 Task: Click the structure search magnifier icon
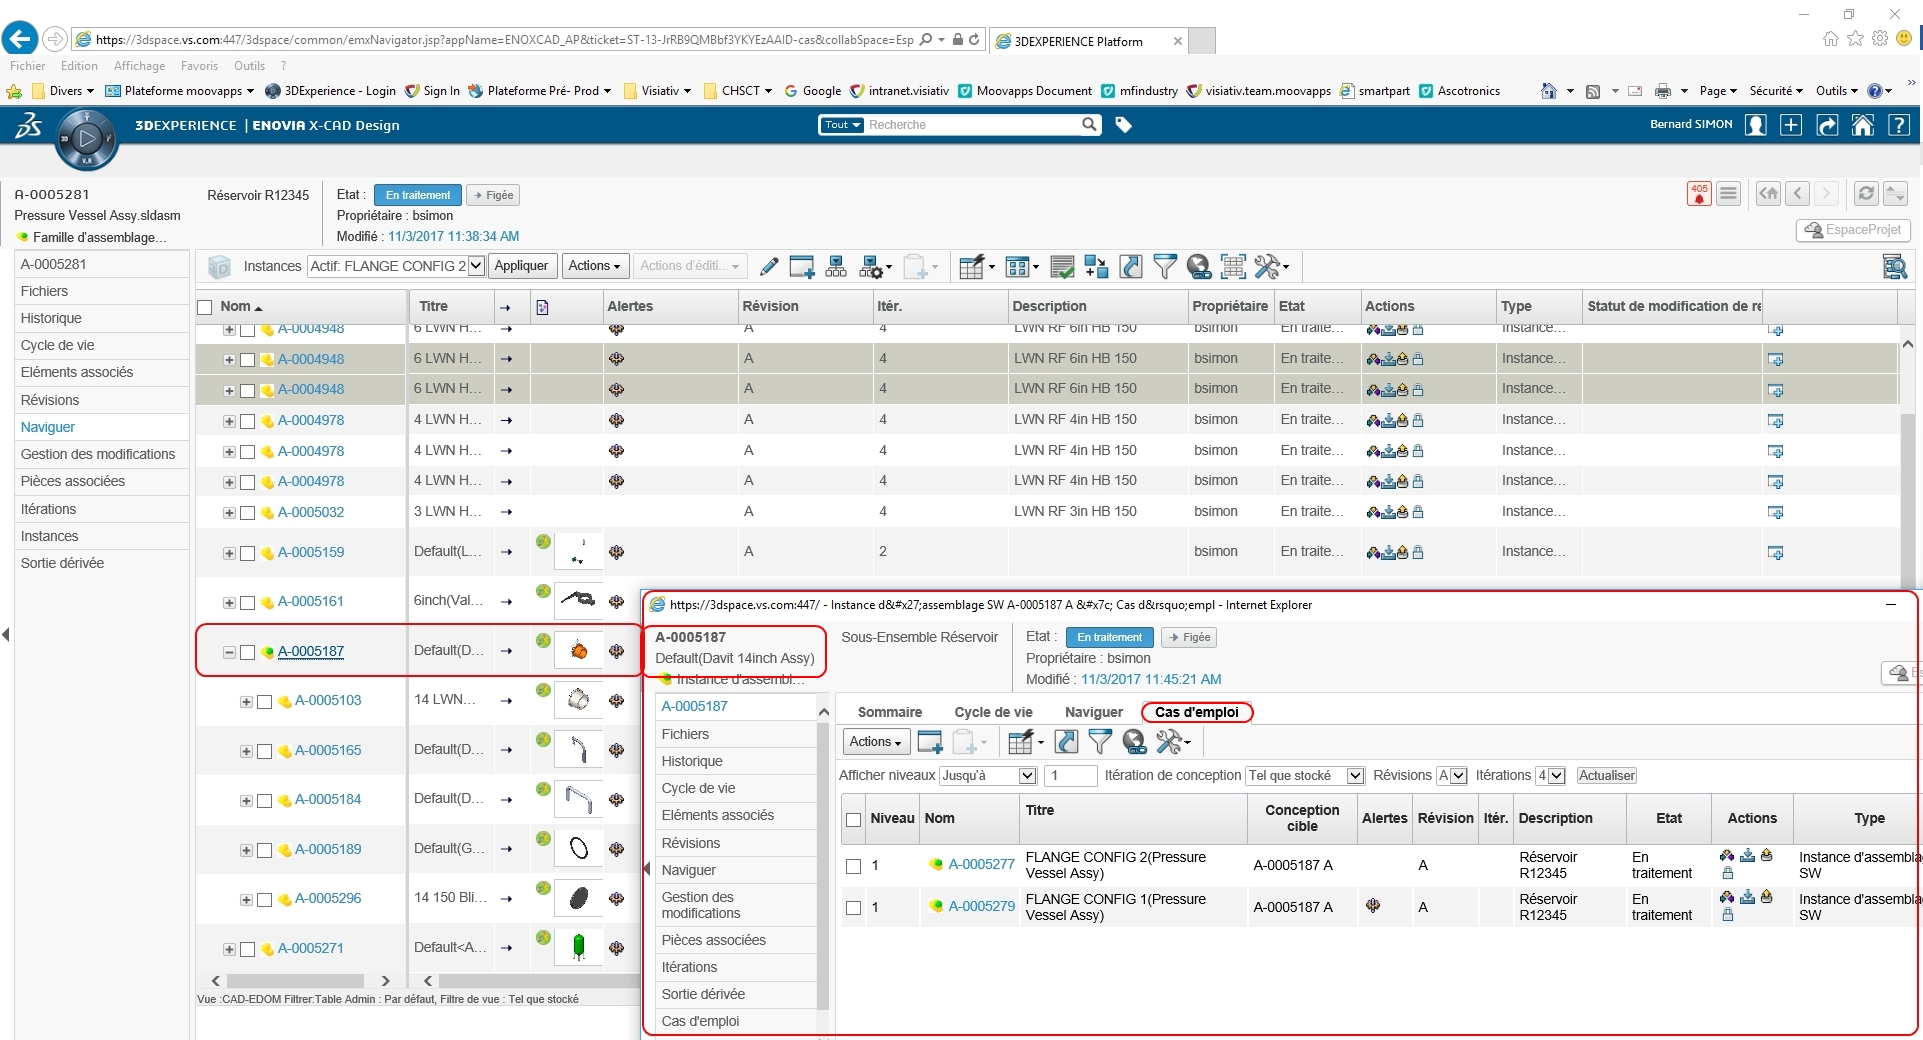[x=1894, y=267]
